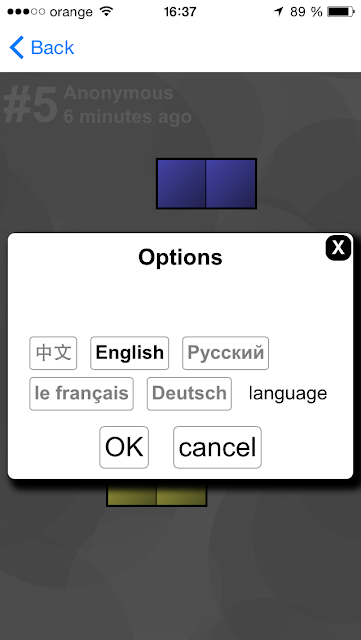The image size is (361, 640).
Task: Confirm options with the OK button
Action: [124, 447]
